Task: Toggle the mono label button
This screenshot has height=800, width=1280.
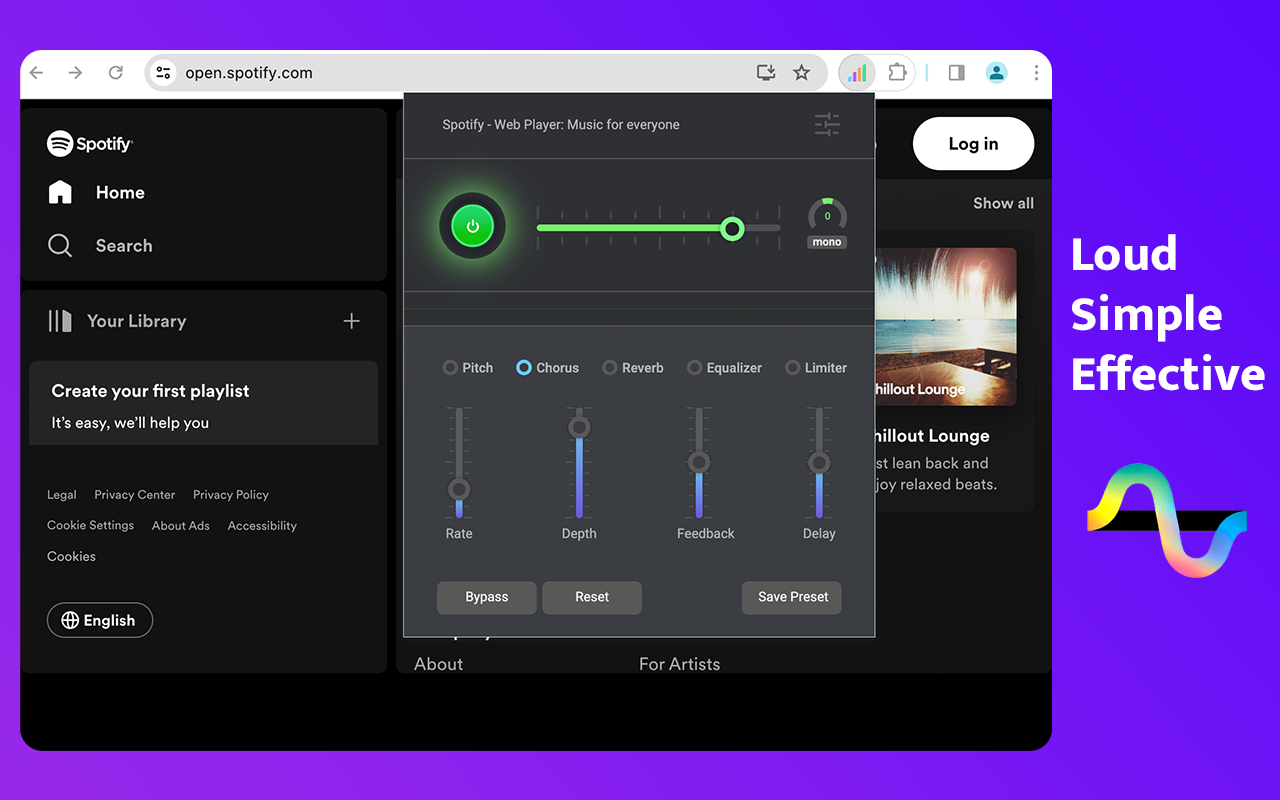Action: pos(827,242)
